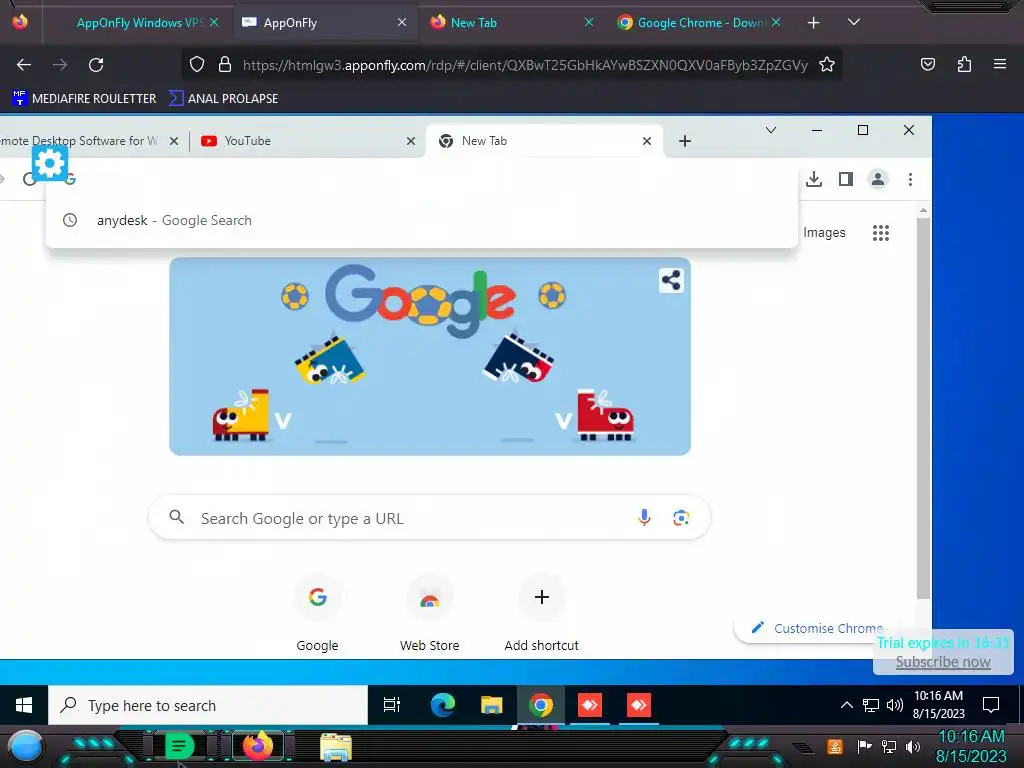Open AppOnFly settings gear overlay
1024x768 pixels.
pyautogui.click(x=50, y=163)
